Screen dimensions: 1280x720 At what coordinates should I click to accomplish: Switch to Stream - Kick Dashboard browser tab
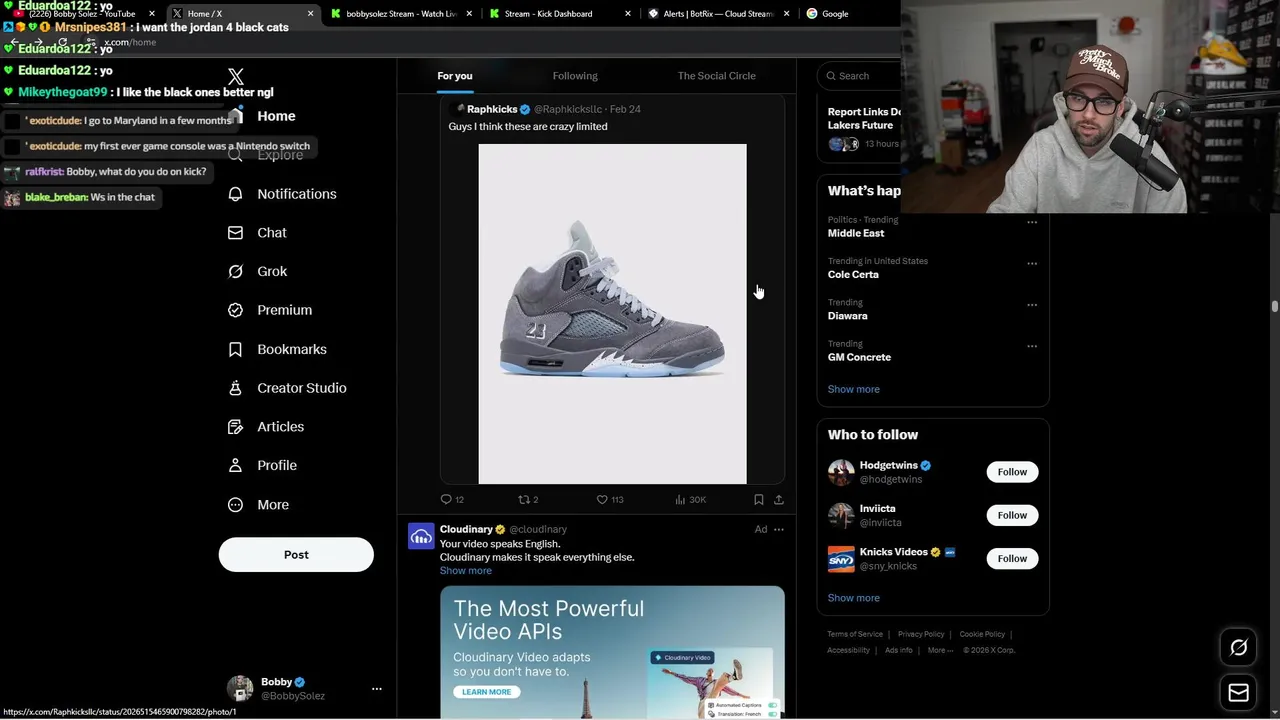560,14
